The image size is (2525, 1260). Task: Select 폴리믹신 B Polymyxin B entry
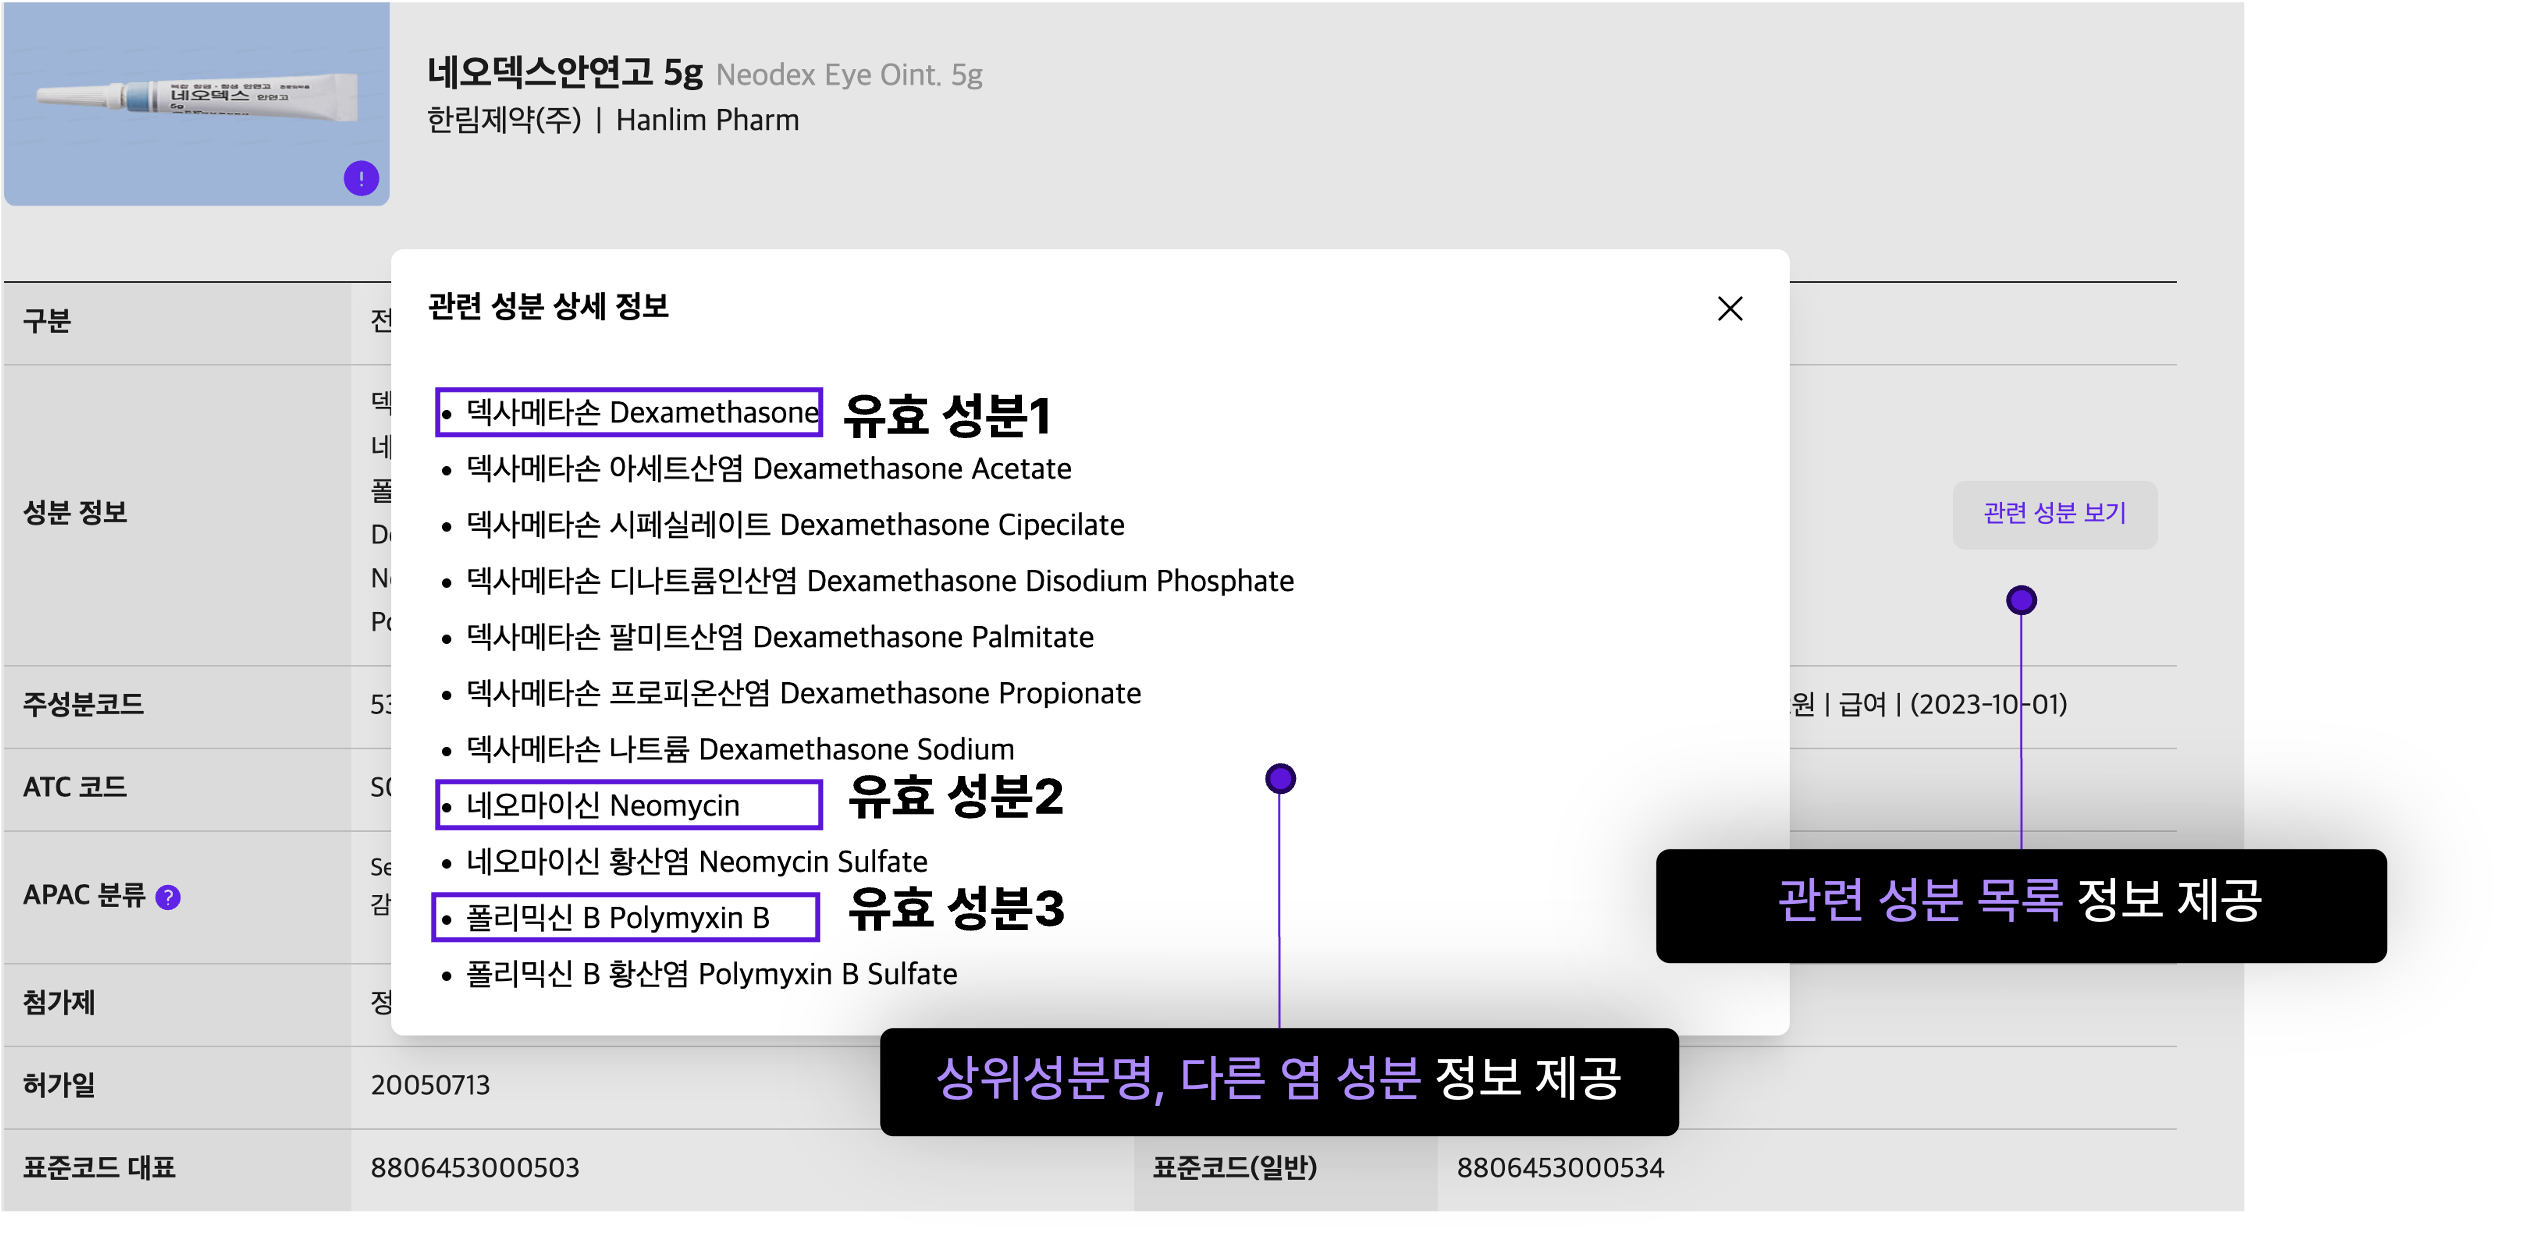click(x=617, y=917)
